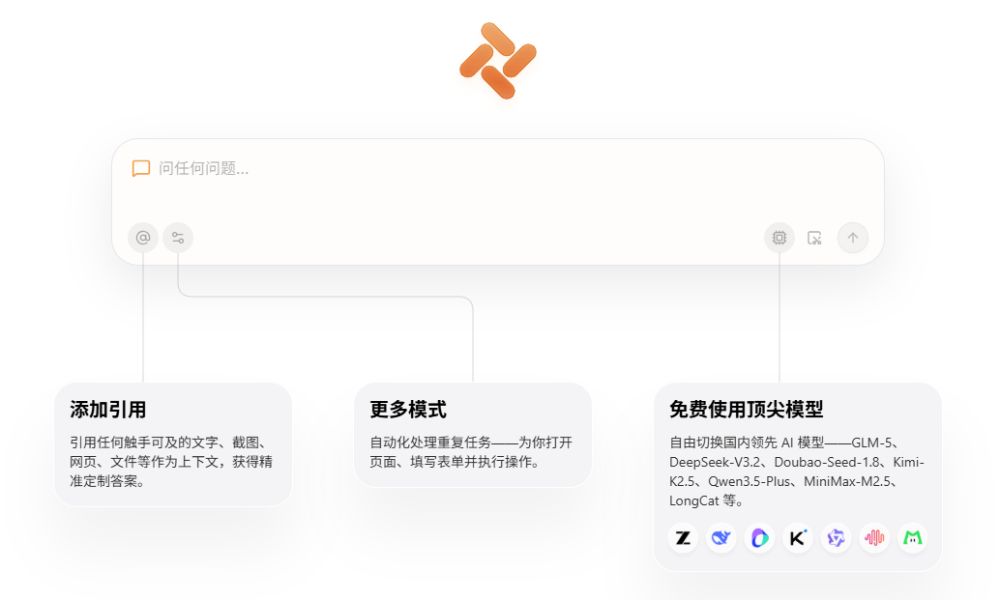Image resolution: width=1000 pixels, height=600 pixels.
Task: Click the orange app logo
Action: 498,61
